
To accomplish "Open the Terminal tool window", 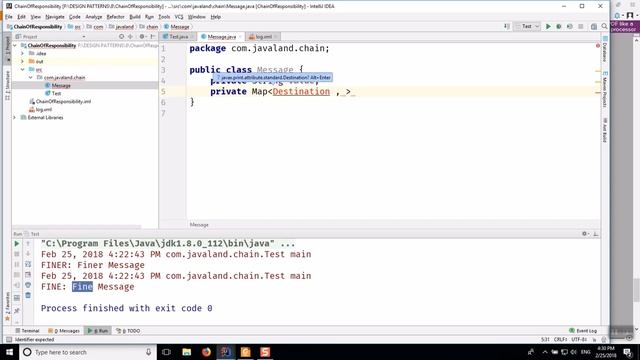I will point(27,331).
